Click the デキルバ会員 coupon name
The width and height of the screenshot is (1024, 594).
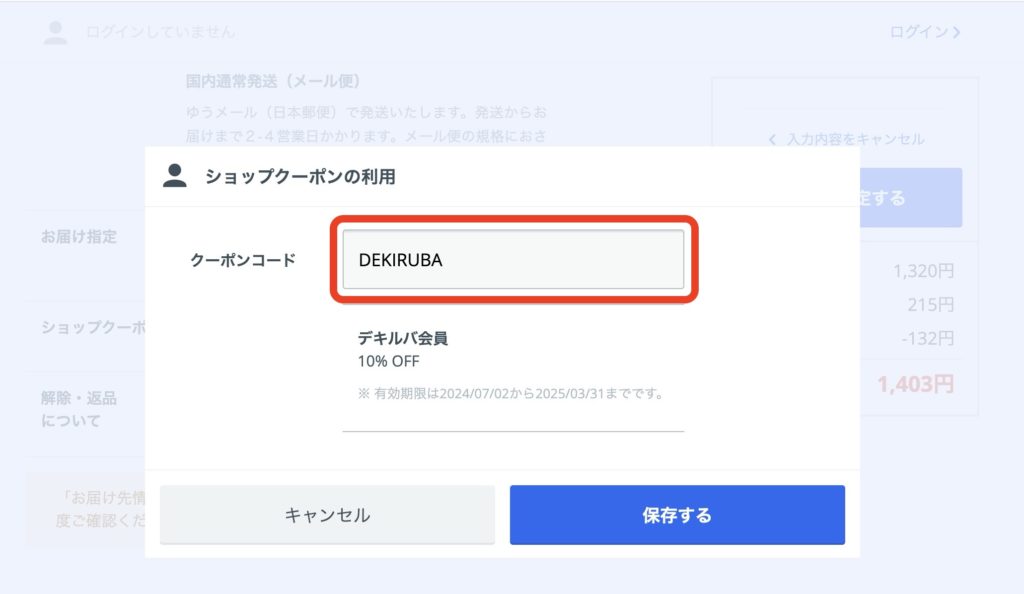coord(403,338)
